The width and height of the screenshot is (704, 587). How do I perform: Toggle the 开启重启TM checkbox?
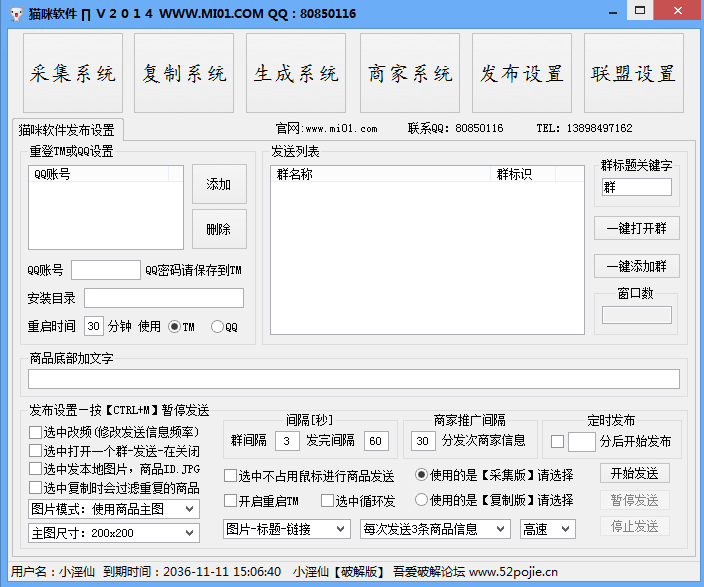coord(231,501)
